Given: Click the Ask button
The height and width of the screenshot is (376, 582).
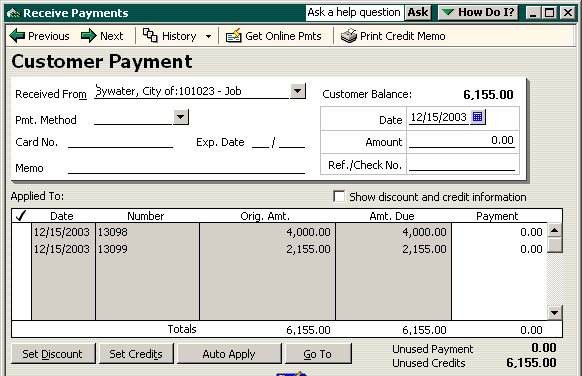Looking at the screenshot, I should point(418,13).
